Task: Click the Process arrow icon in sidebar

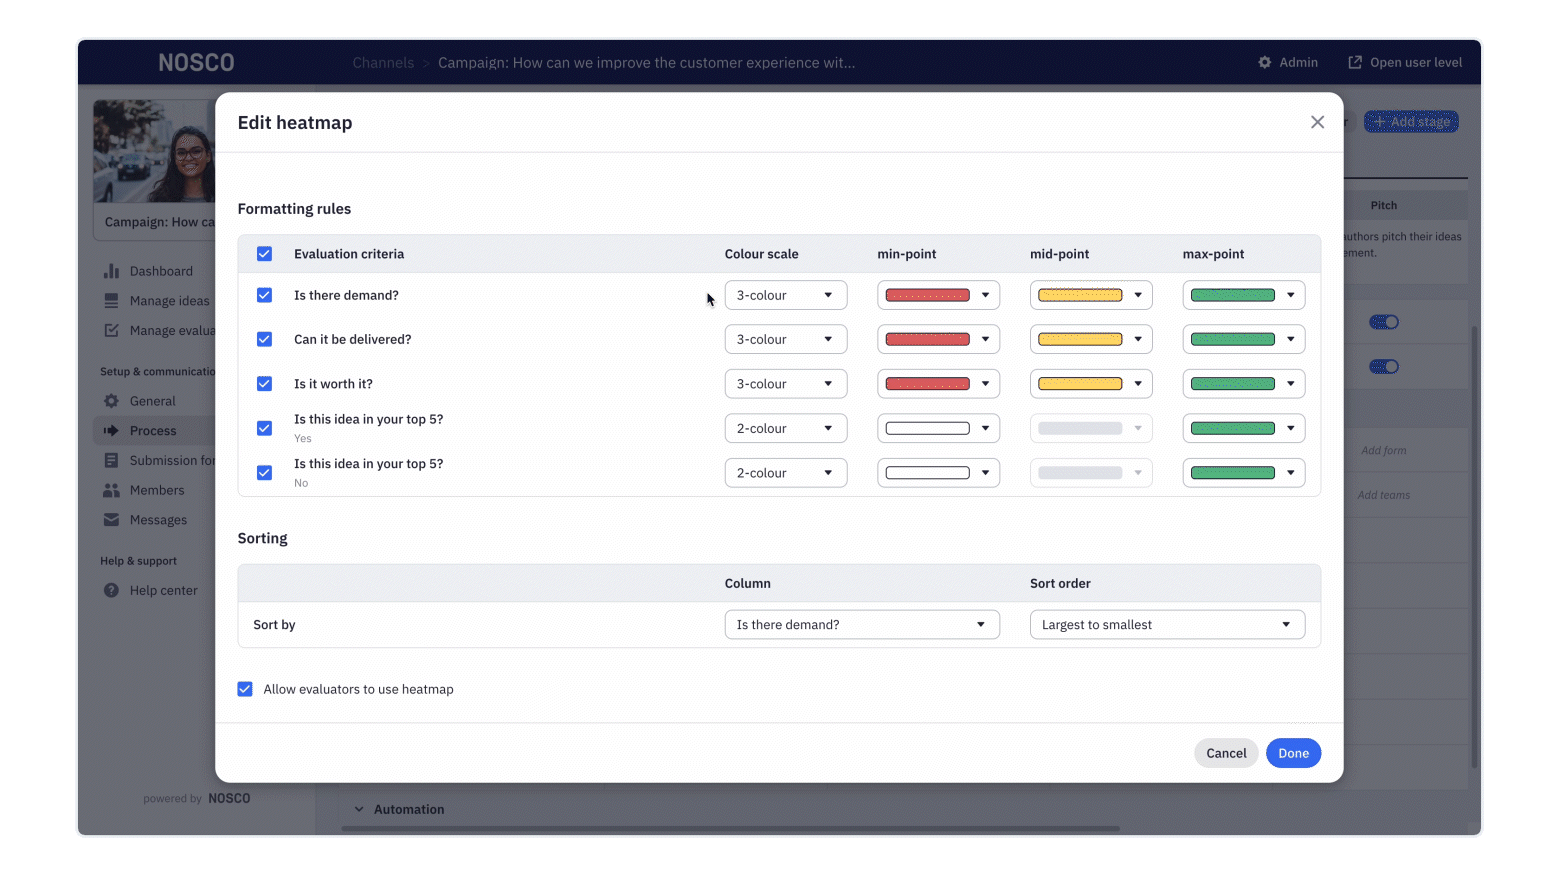Action: (x=113, y=430)
